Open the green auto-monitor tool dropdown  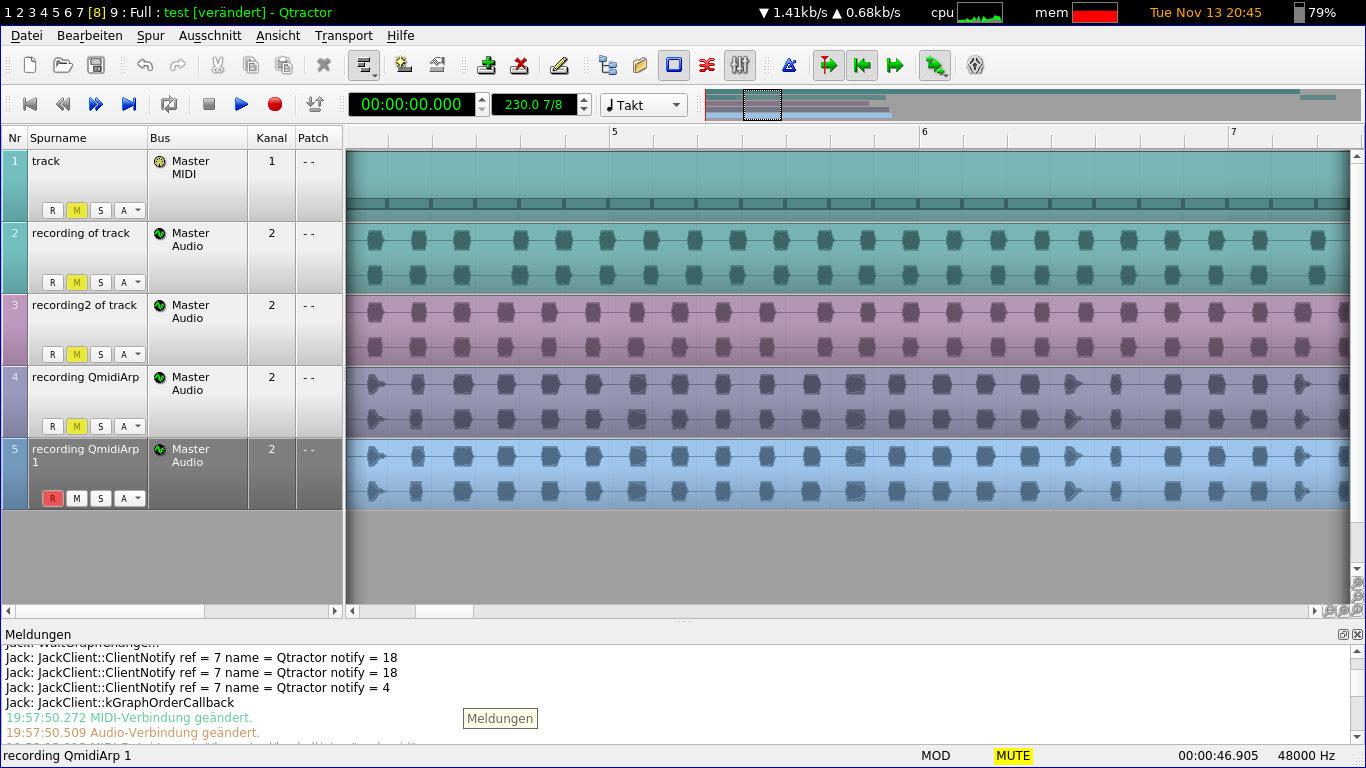[x=935, y=65]
